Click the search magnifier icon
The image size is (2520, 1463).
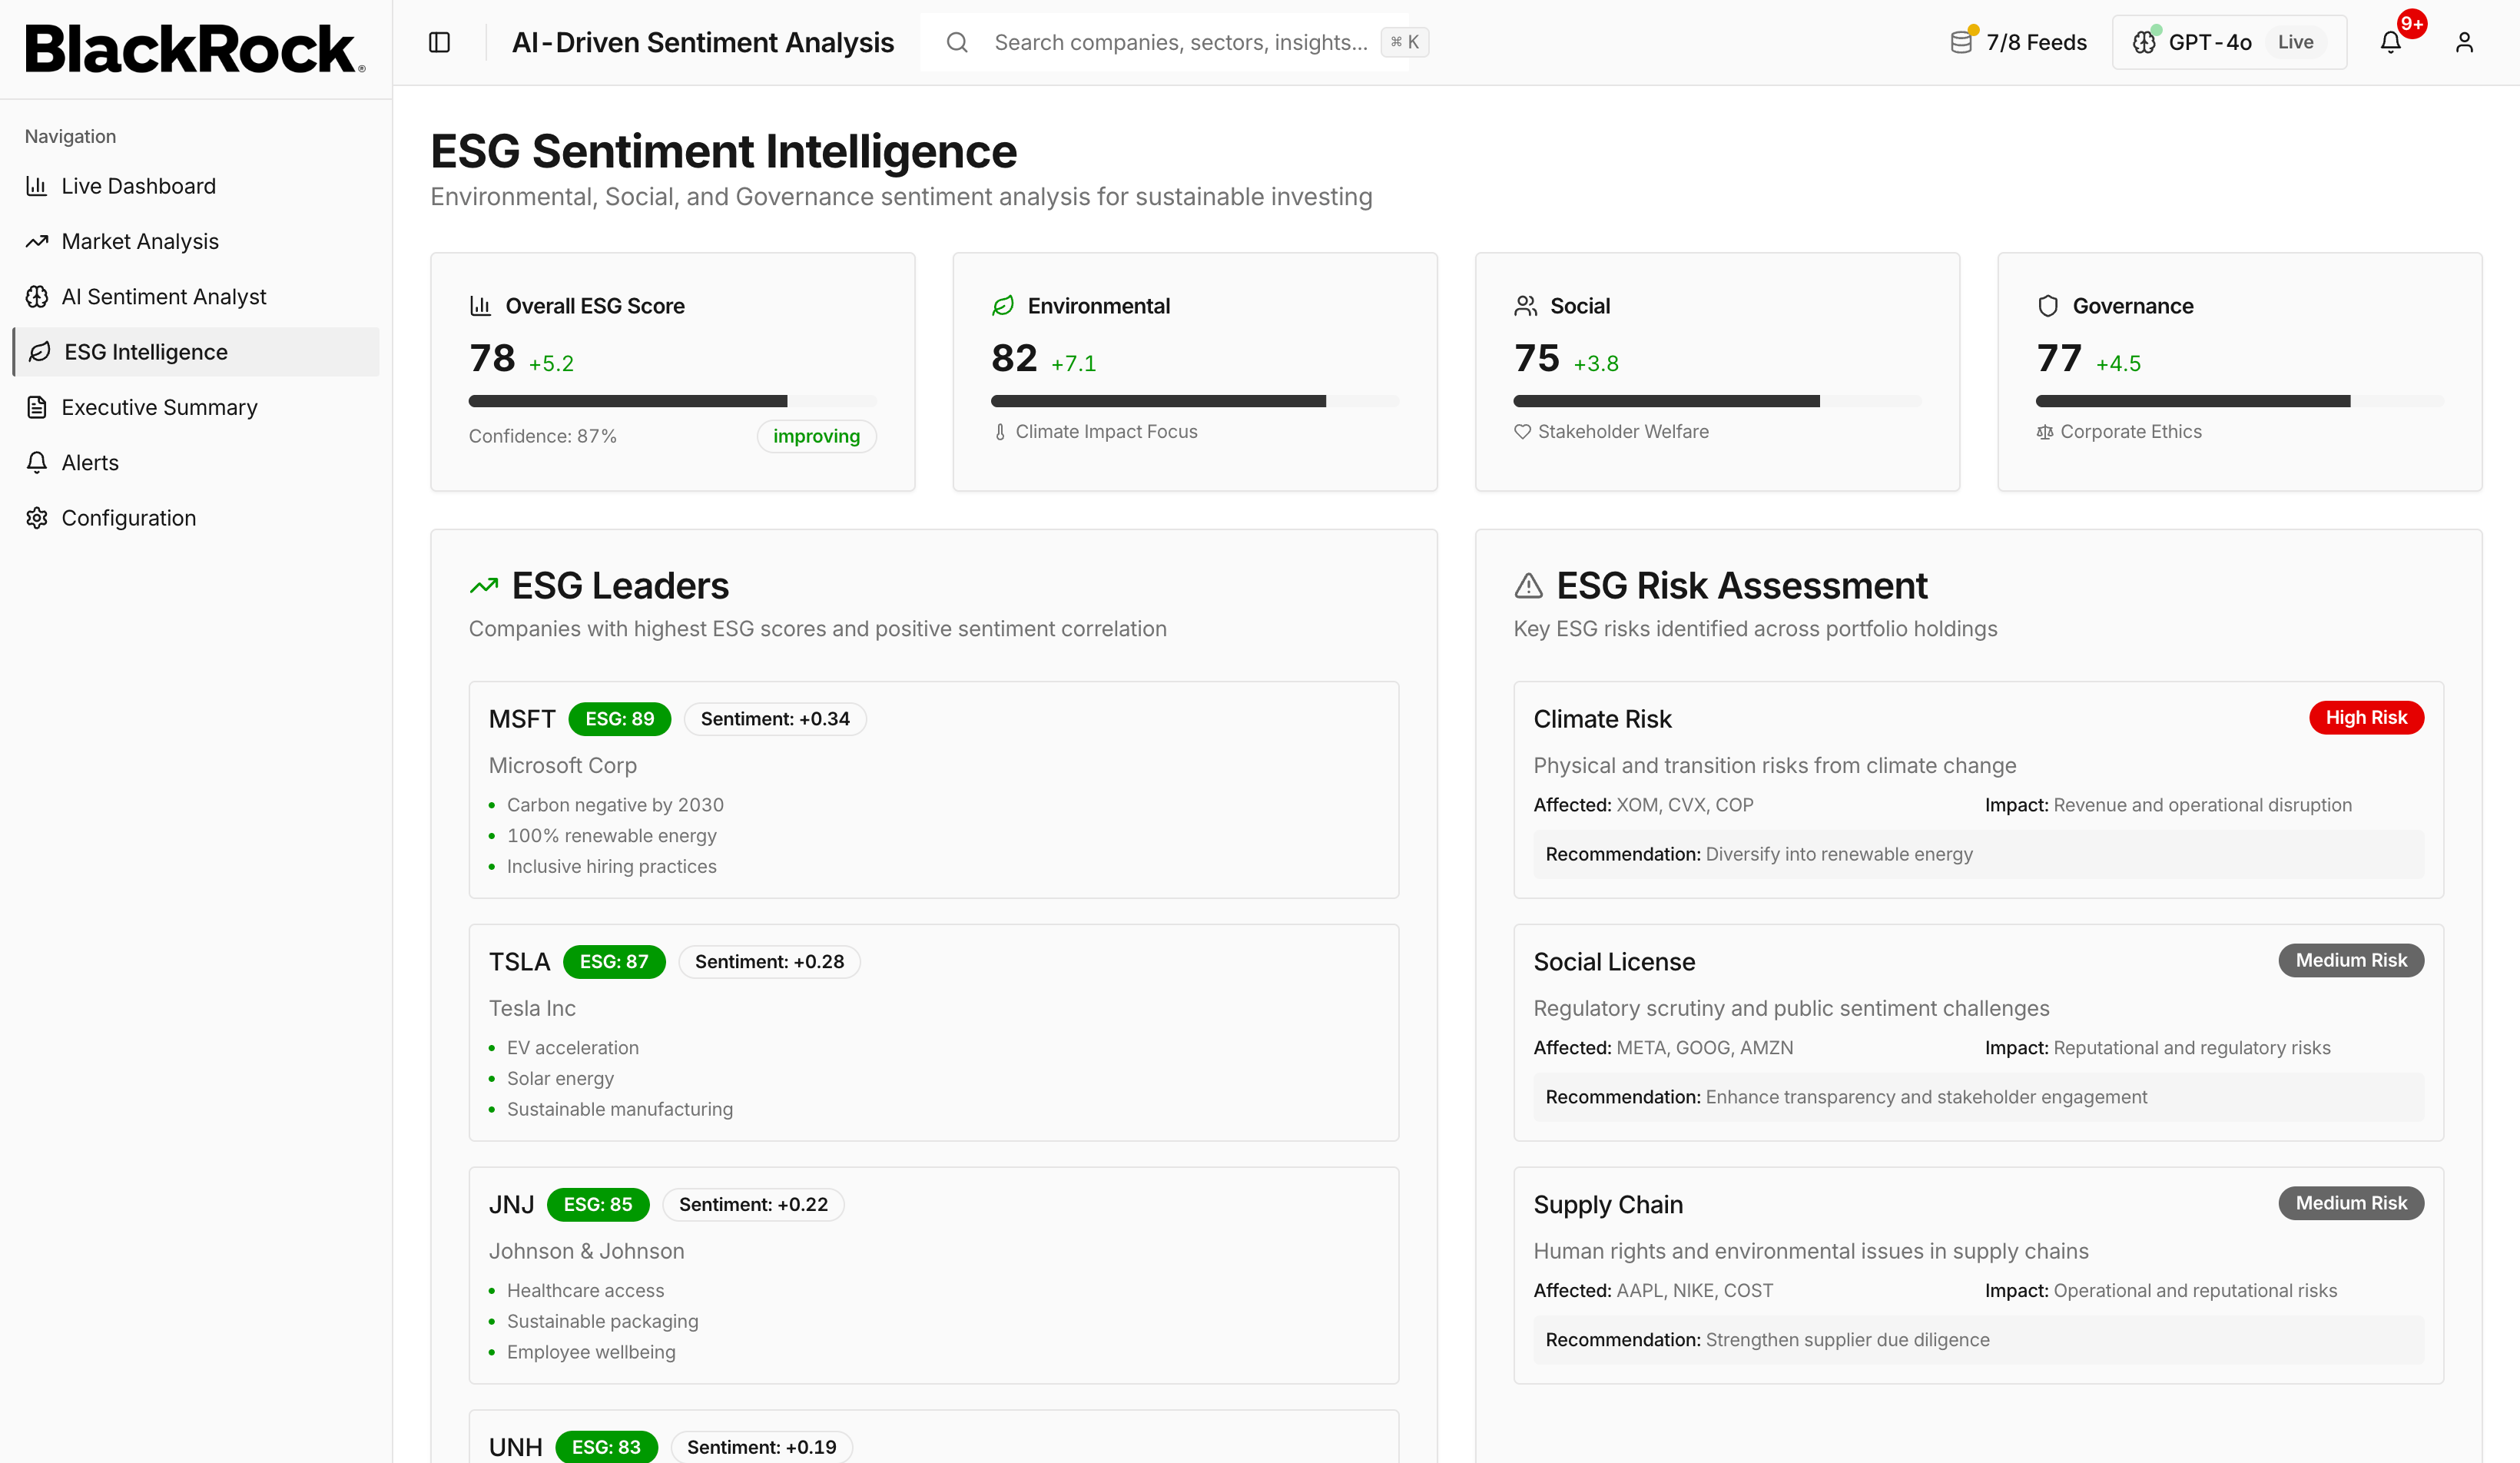point(957,42)
